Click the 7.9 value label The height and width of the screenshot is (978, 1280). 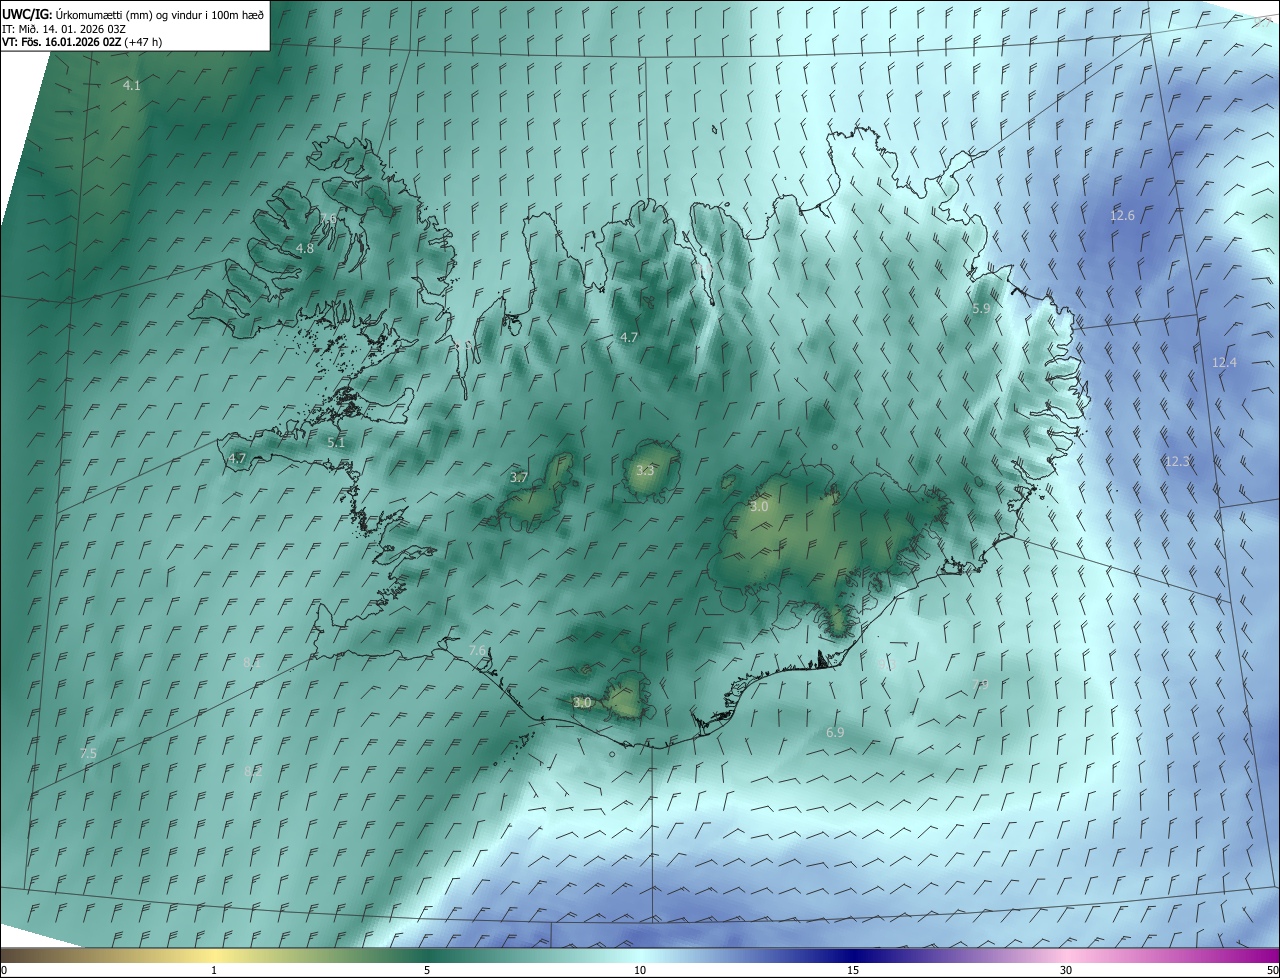(x=980, y=685)
